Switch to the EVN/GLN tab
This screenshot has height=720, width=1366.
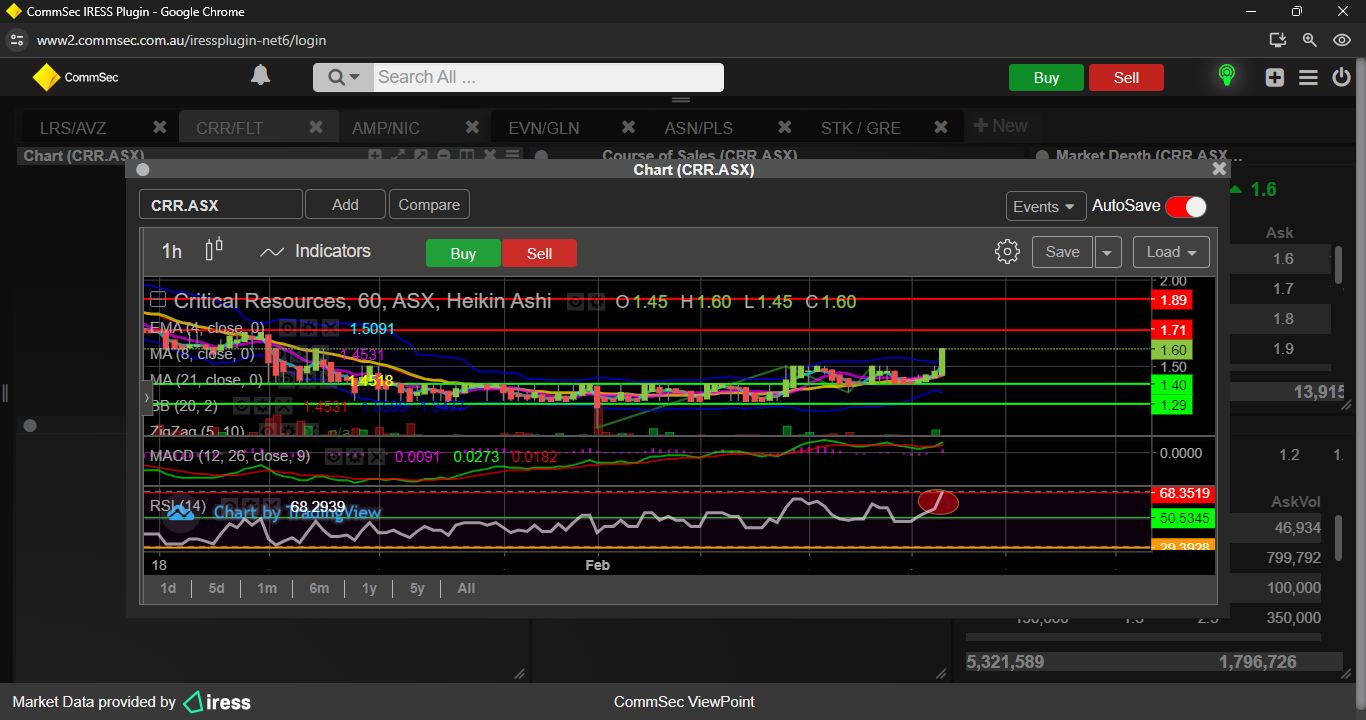(x=543, y=128)
